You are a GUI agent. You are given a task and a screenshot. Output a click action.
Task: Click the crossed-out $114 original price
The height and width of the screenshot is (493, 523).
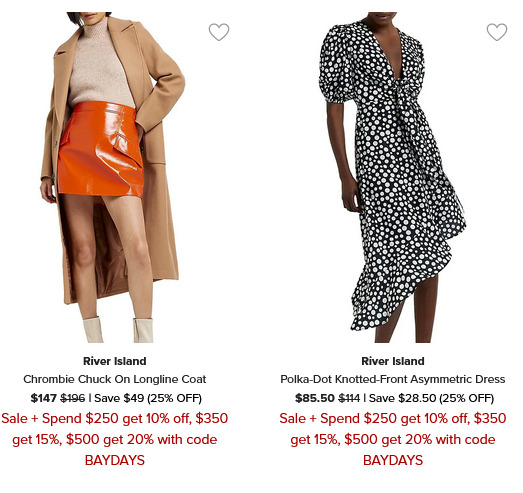[x=349, y=398]
